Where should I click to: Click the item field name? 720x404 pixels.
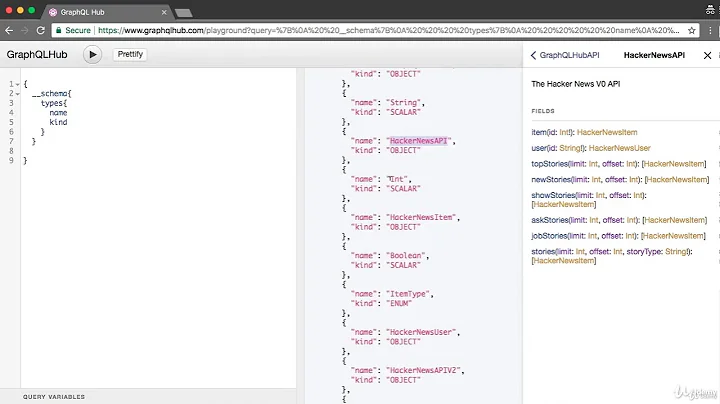[539, 132]
